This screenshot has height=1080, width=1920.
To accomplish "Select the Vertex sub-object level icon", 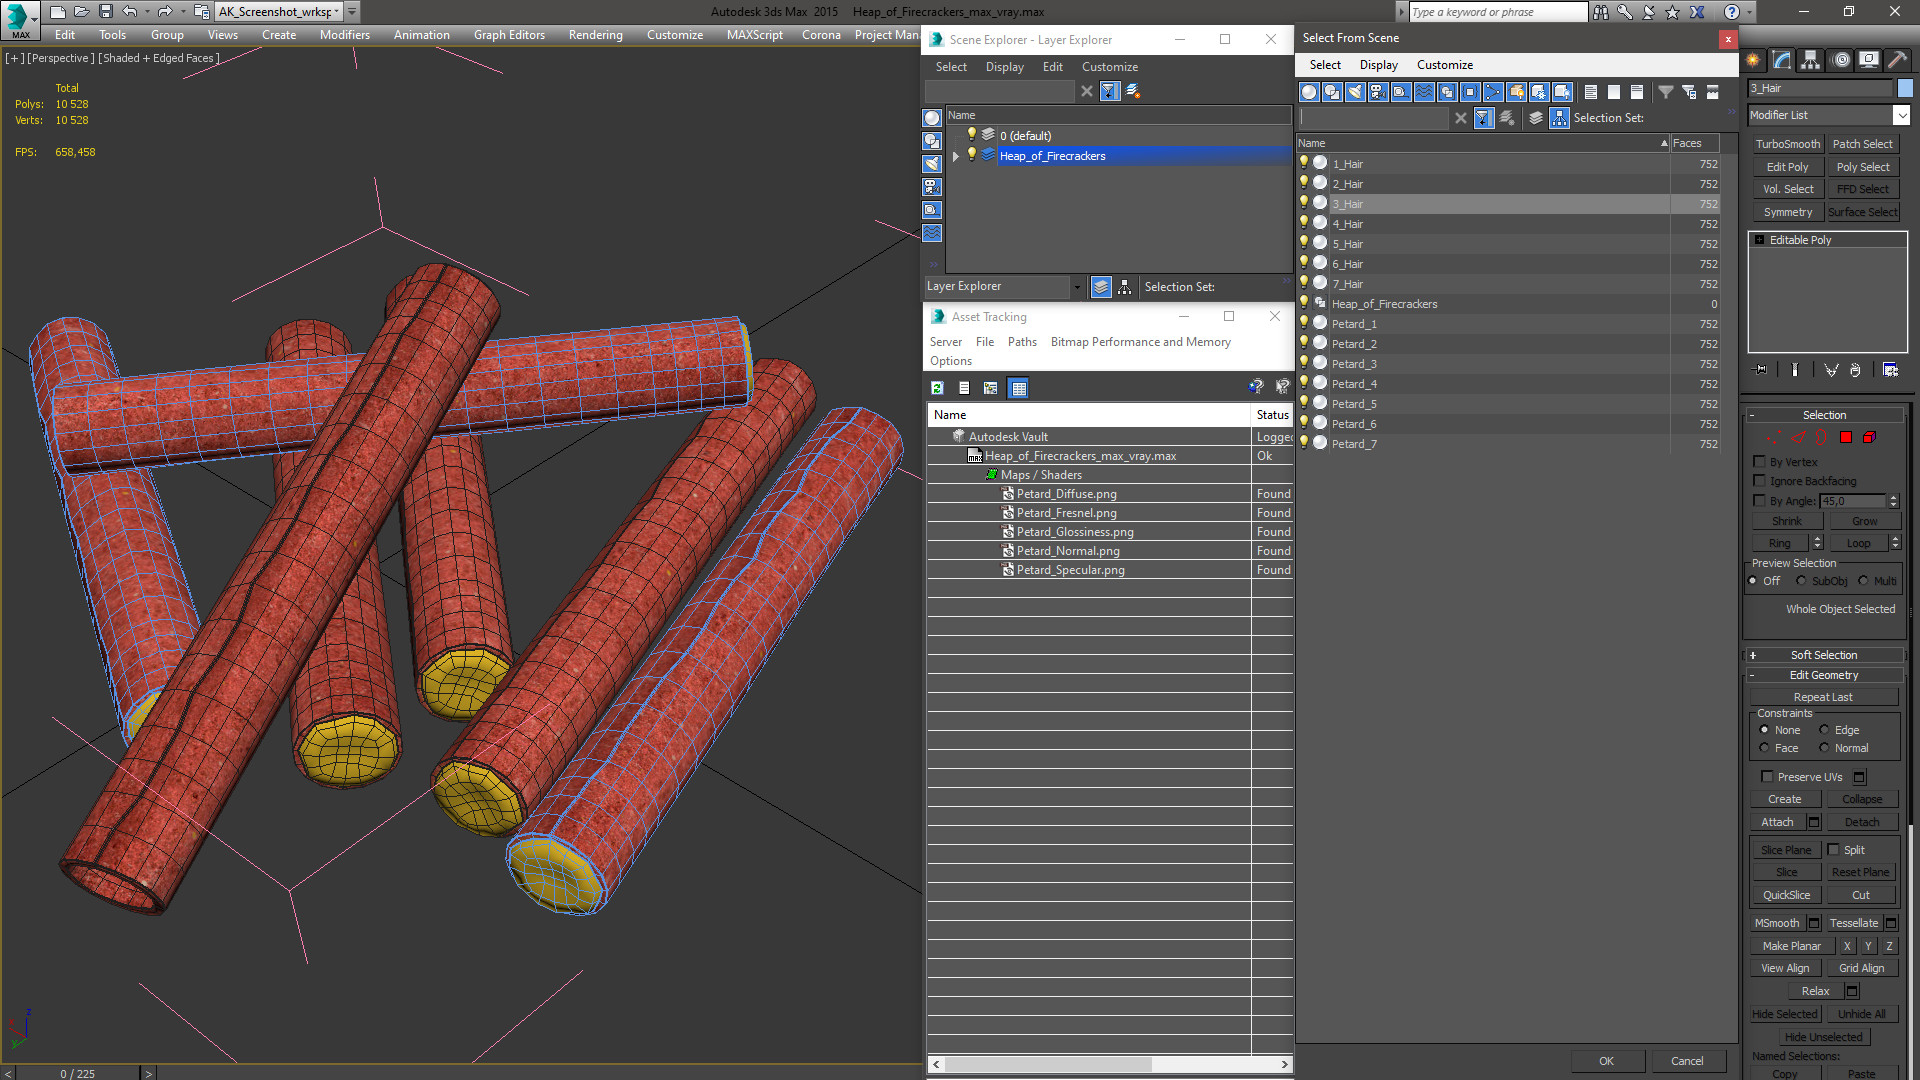I will [x=1773, y=438].
